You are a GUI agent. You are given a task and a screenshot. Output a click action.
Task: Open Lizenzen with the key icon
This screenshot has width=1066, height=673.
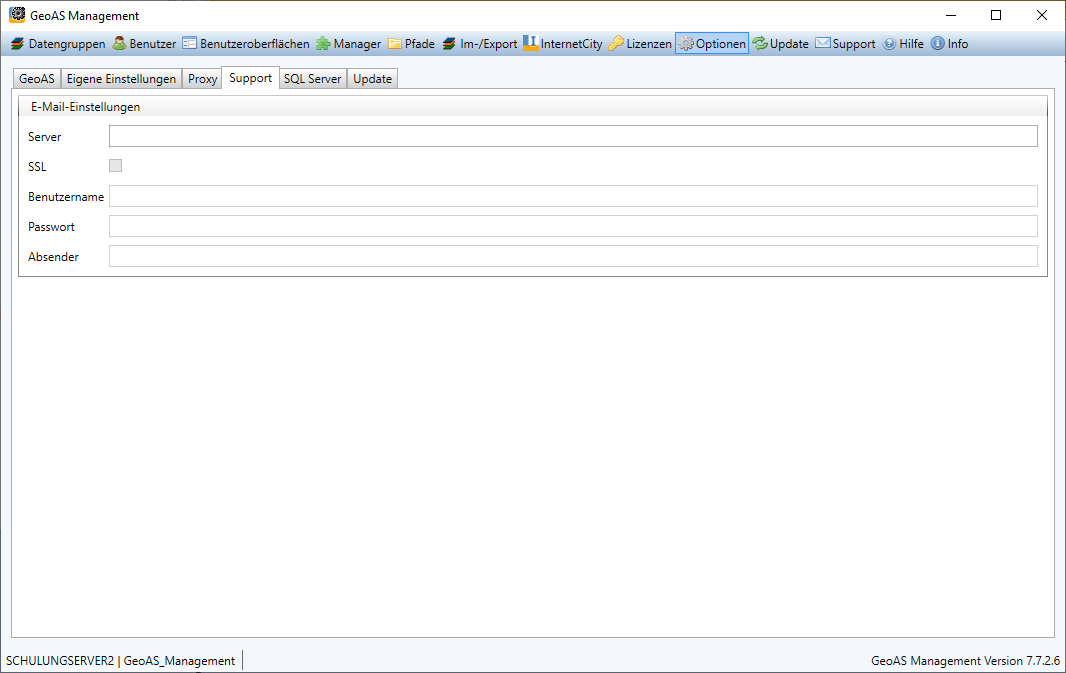click(x=616, y=44)
